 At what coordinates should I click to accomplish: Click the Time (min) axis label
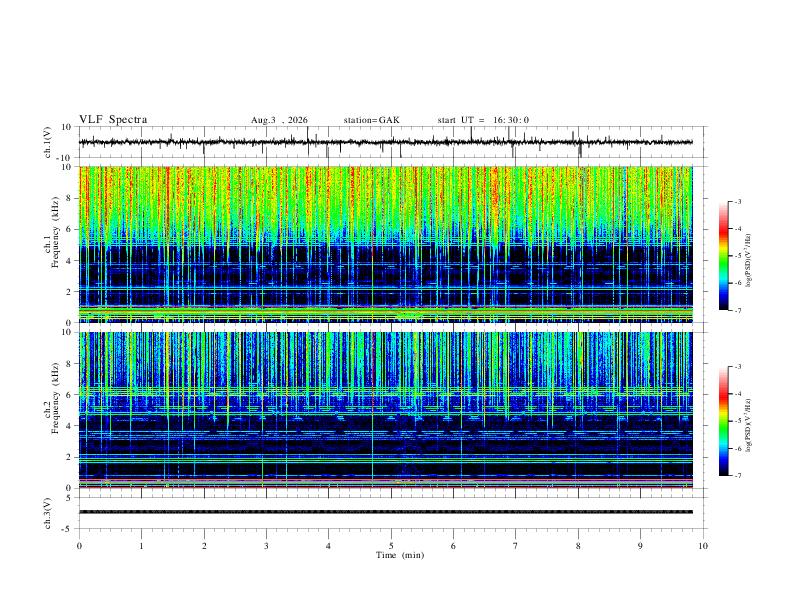(x=400, y=555)
